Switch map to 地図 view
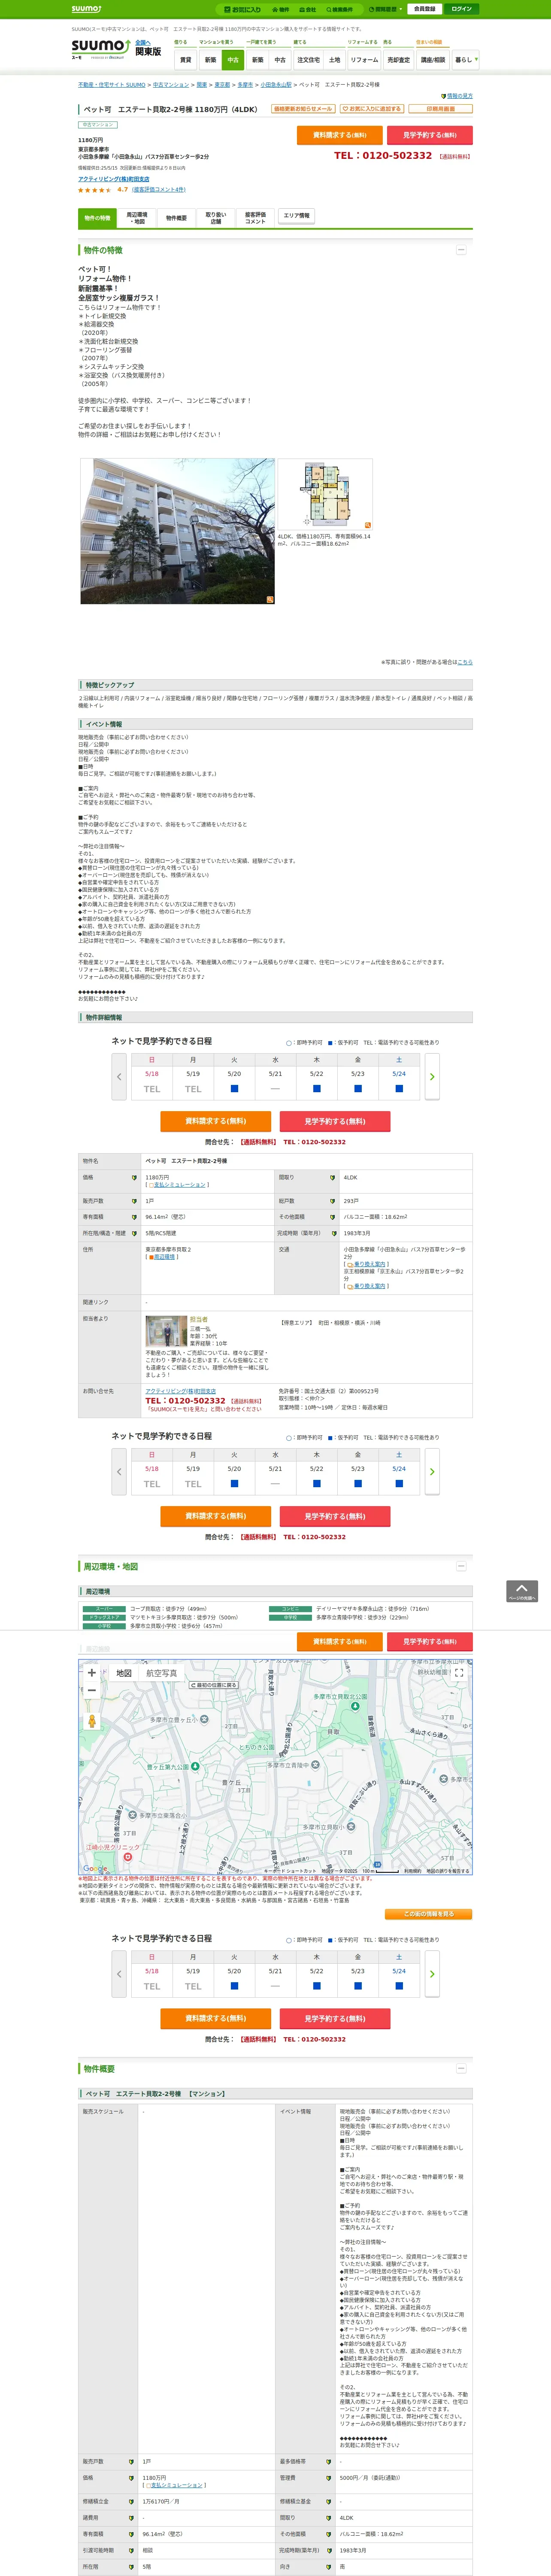The height and width of the screenshot is (2576, 551). 124,1673
